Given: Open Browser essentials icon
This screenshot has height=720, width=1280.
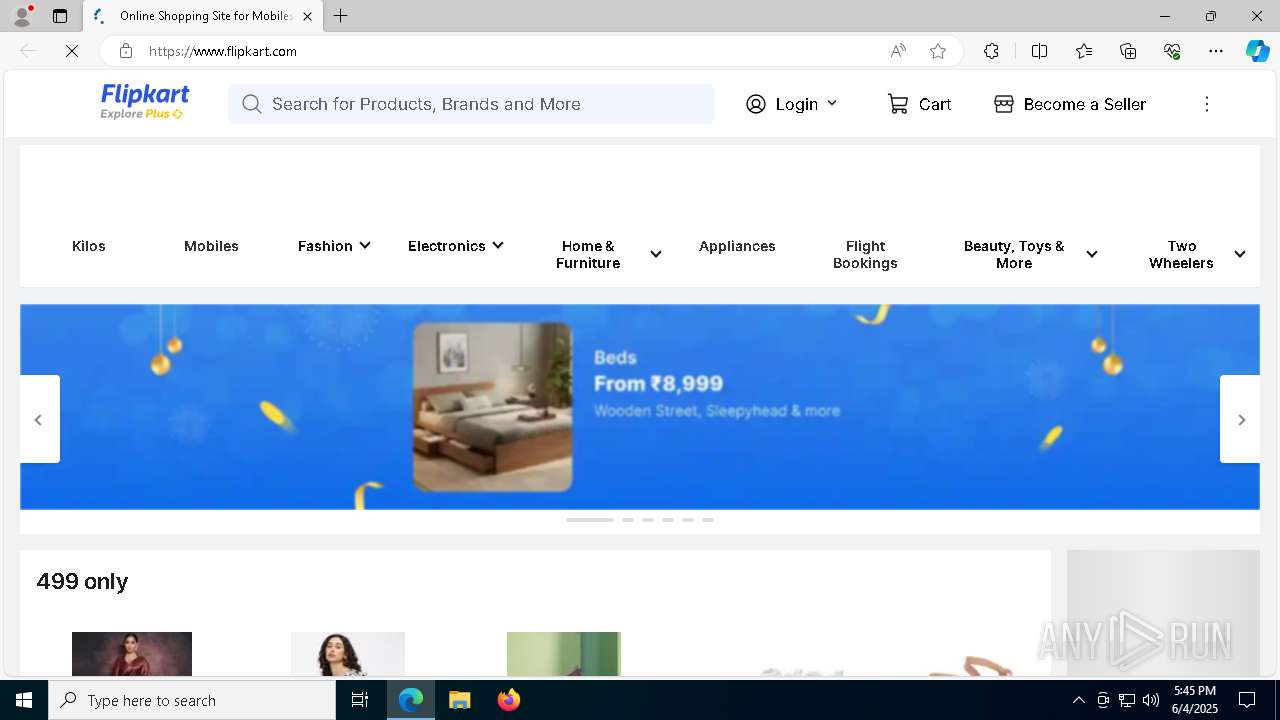Looking at the screenshot, I should [1172, 51].
